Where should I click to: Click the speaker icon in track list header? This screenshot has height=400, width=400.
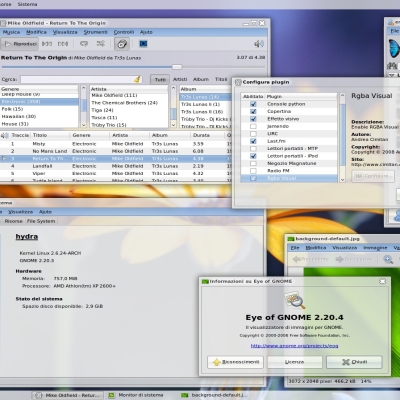[x=4, y=135]
